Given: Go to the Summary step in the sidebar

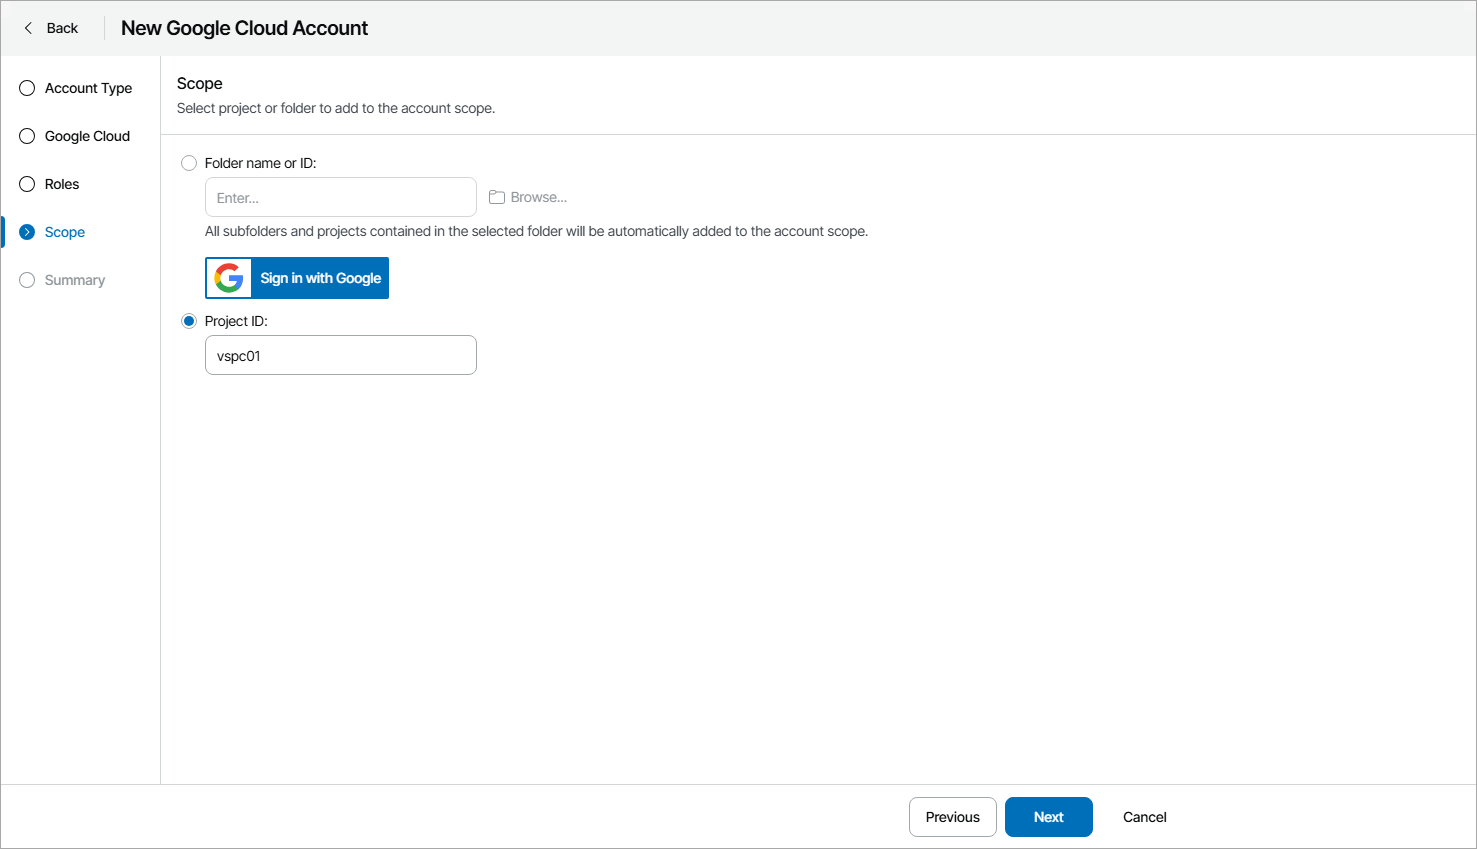Looking at the screenshot, I should 73,280.
